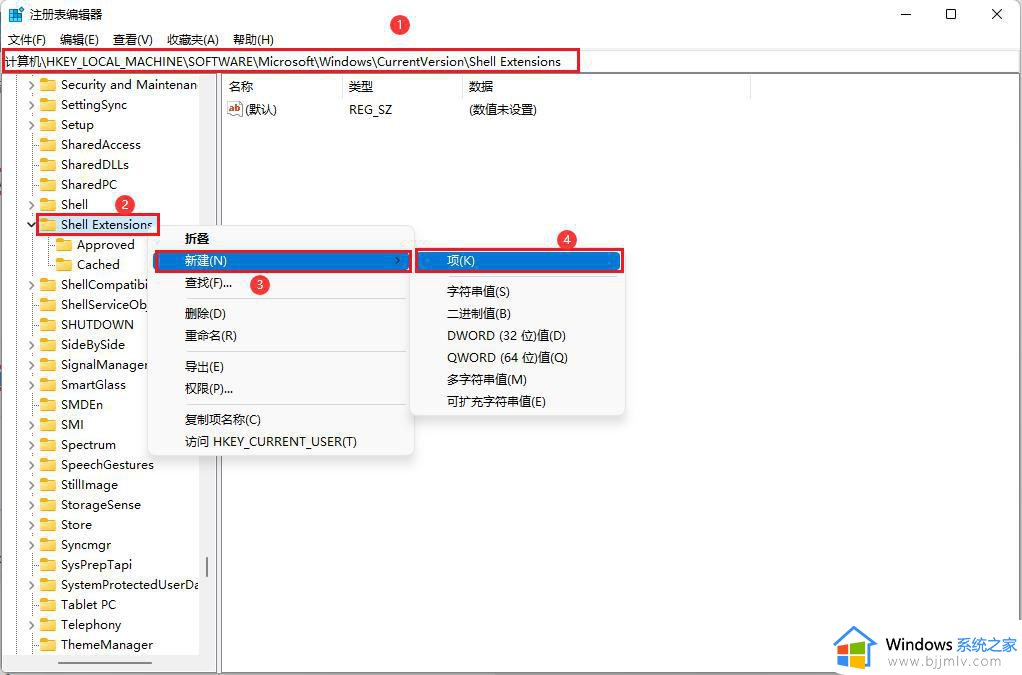The width and height of the screenshot is (1022, 675).
Task: Click the ShellCompatibility folder icon
Action: [x=48, y=285]
